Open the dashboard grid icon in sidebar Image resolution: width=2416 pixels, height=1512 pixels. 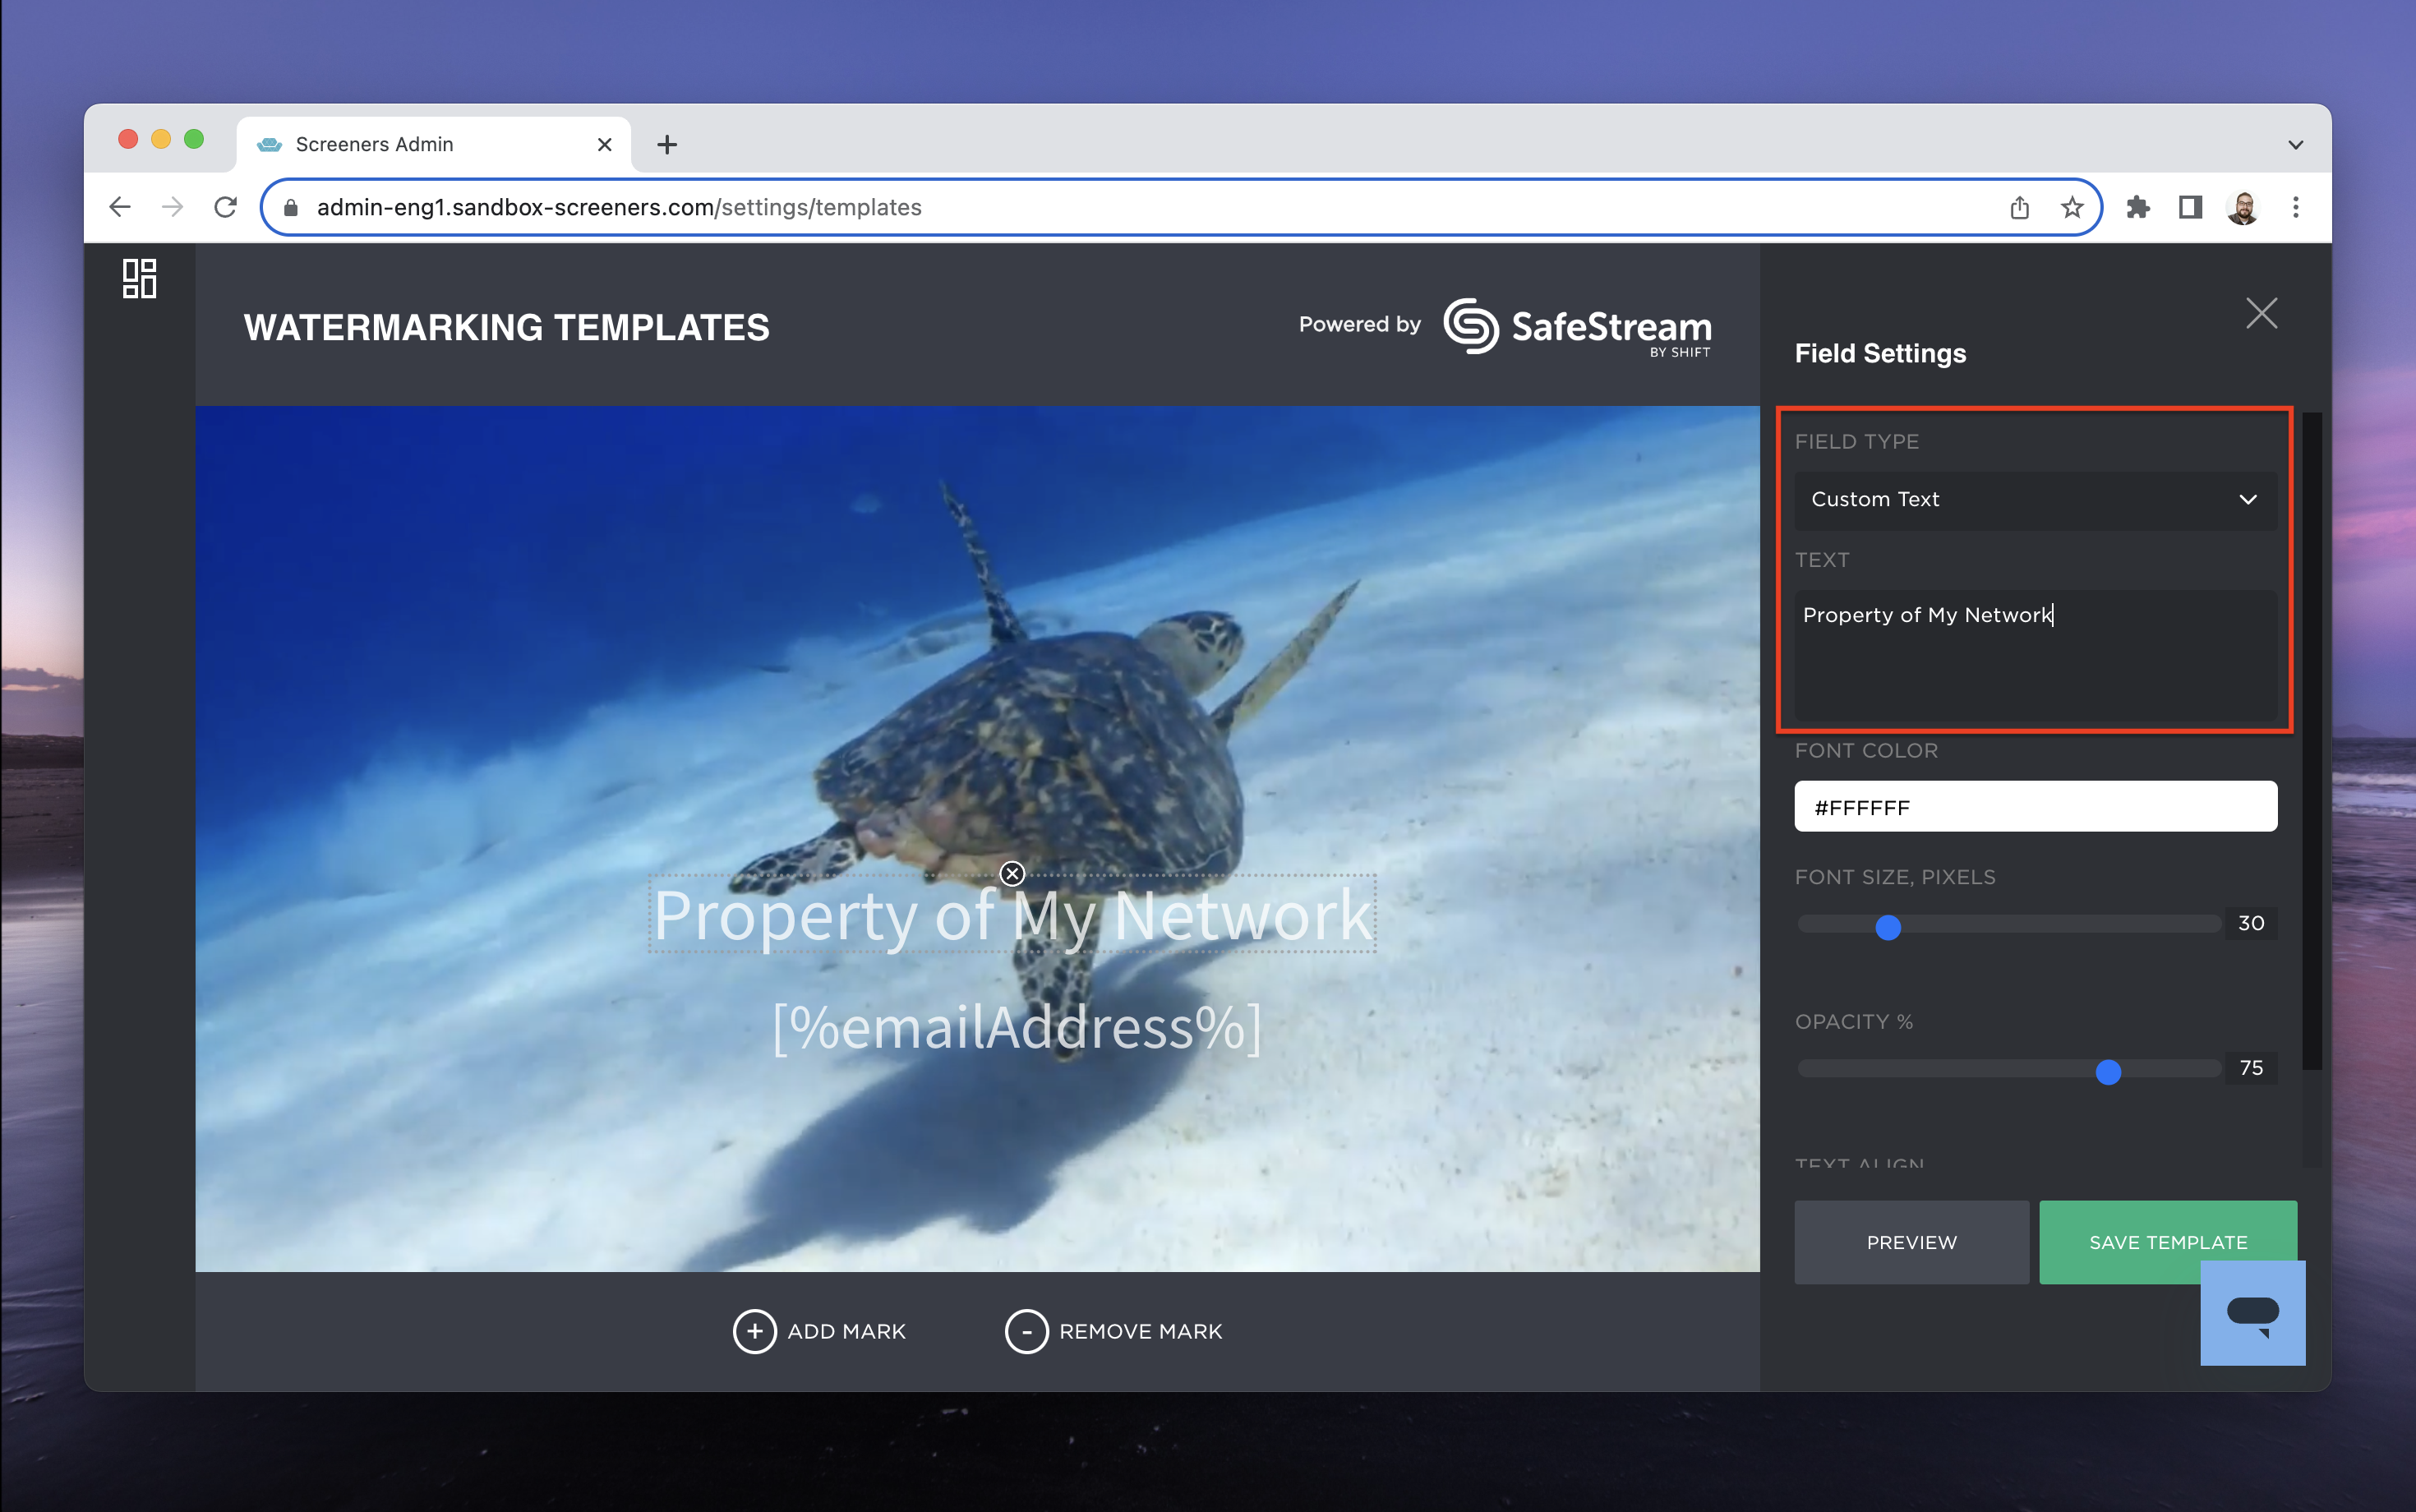tap(139, 278)
